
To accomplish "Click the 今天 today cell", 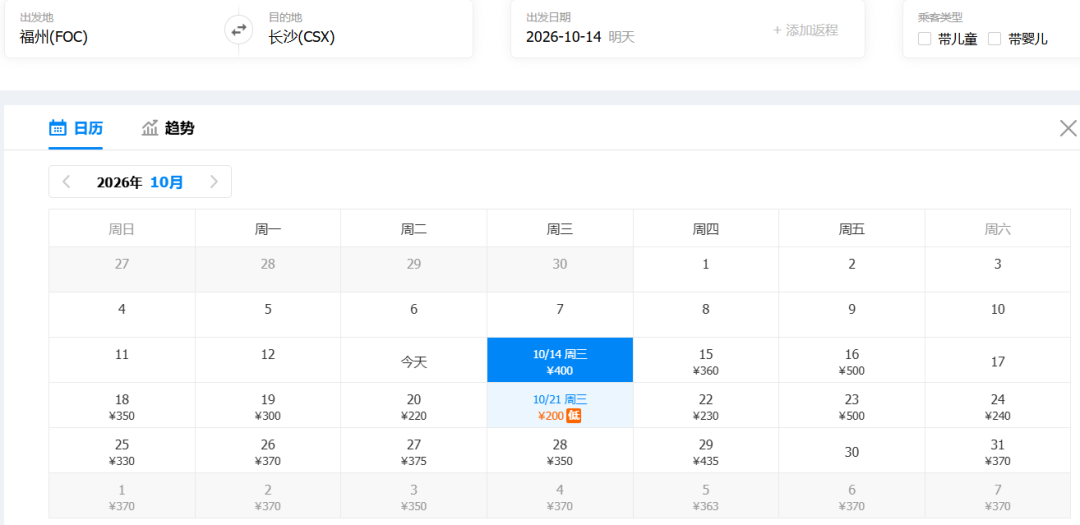I will coord(414,360).
